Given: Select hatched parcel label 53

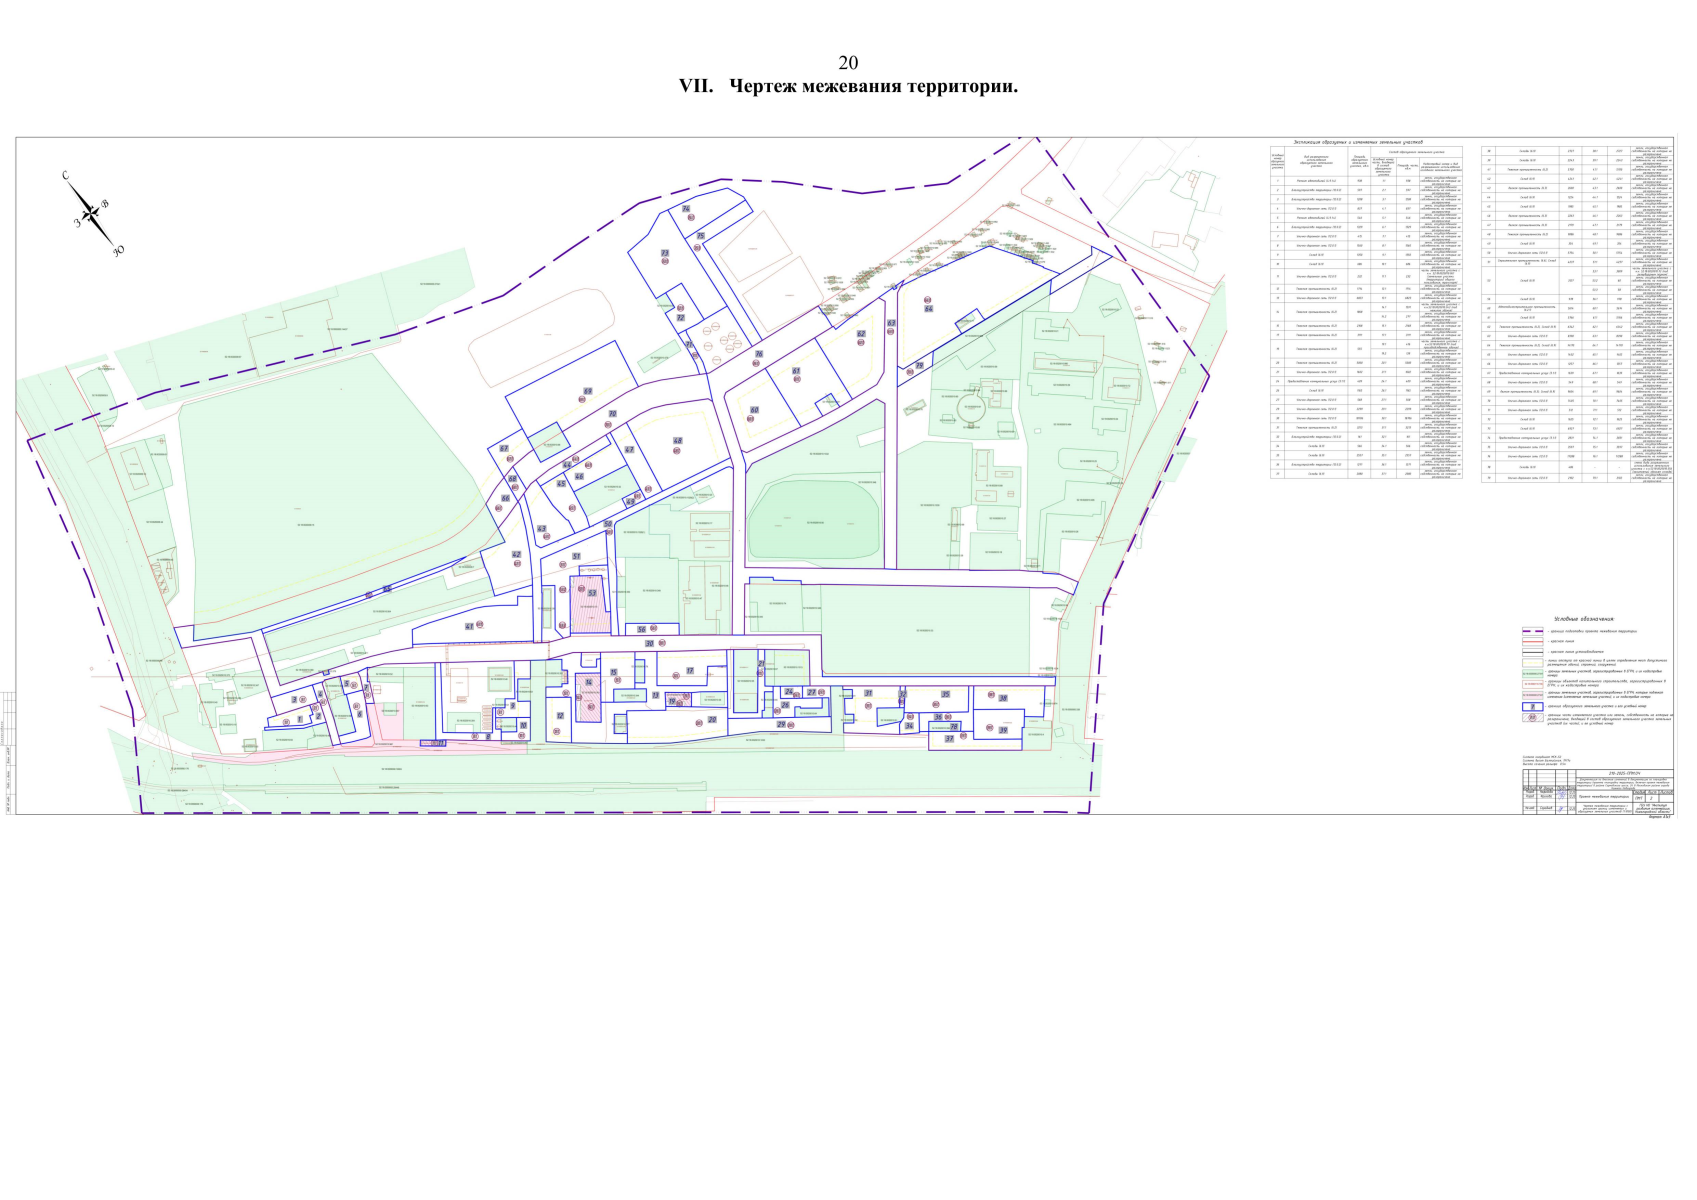Looking at the screenshot, I should (592, 593).
